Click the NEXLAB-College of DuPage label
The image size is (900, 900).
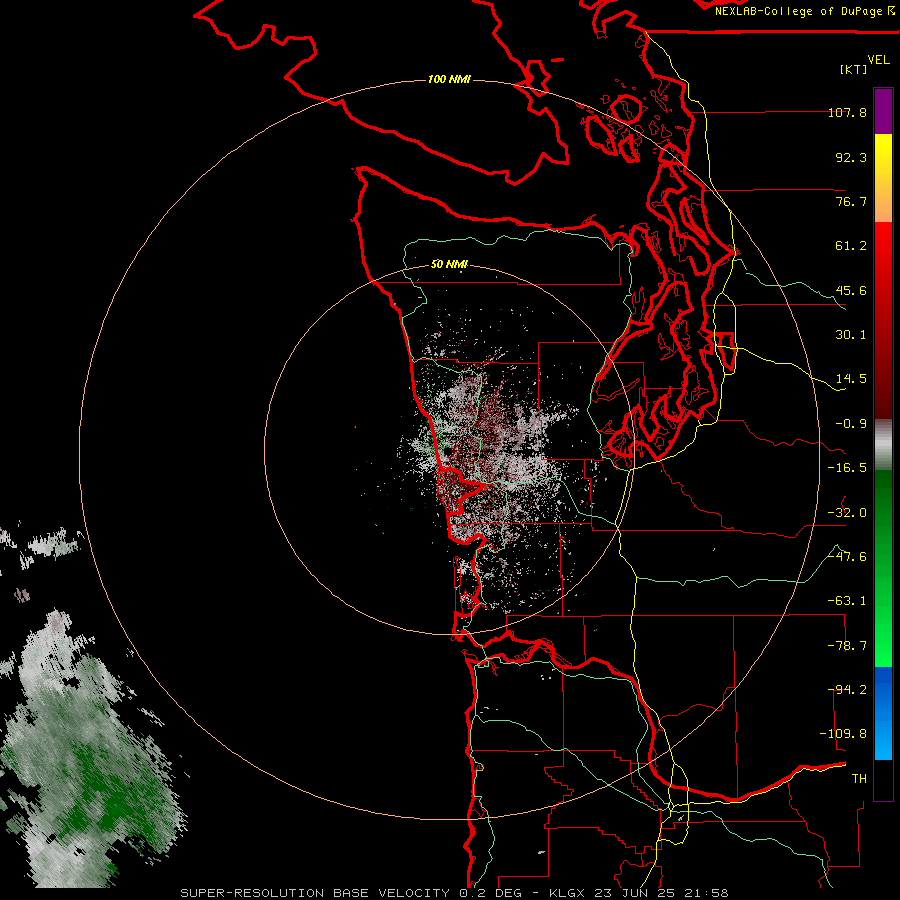pos(804,11)
